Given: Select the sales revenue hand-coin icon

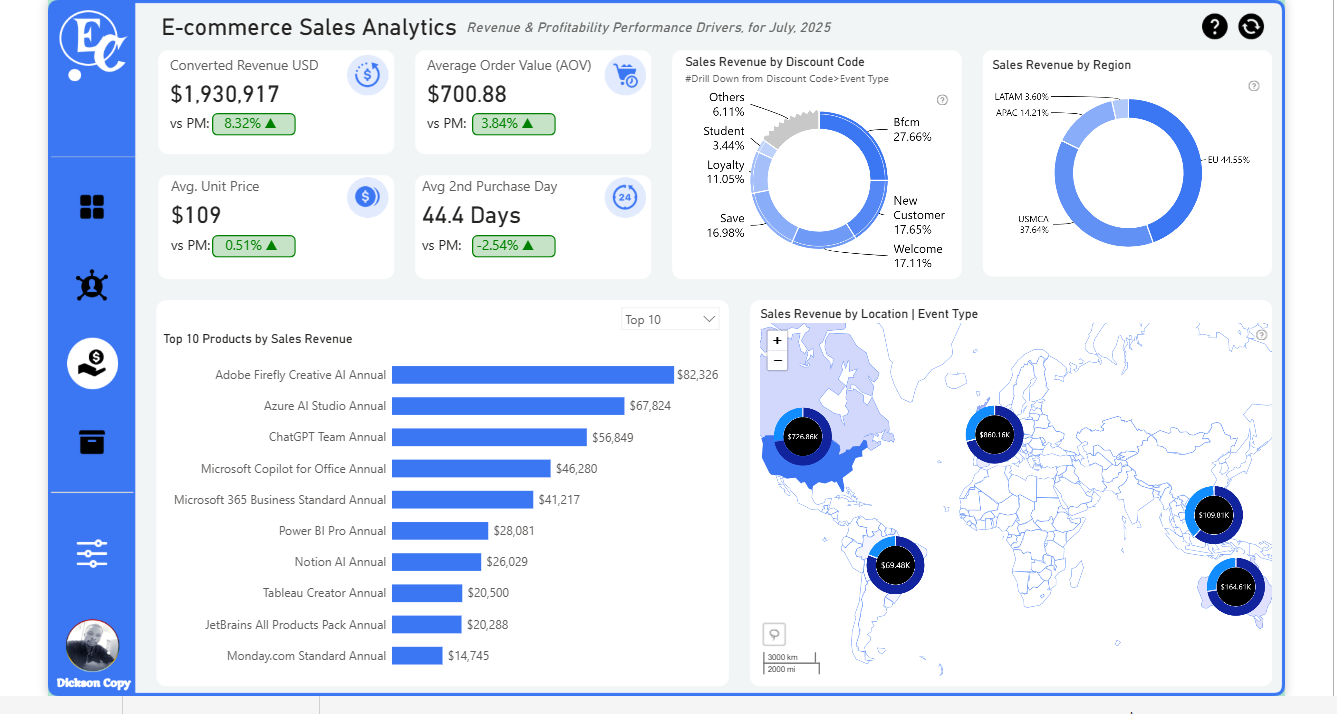Looking at the screenshot, I should (x=92, y=363).
